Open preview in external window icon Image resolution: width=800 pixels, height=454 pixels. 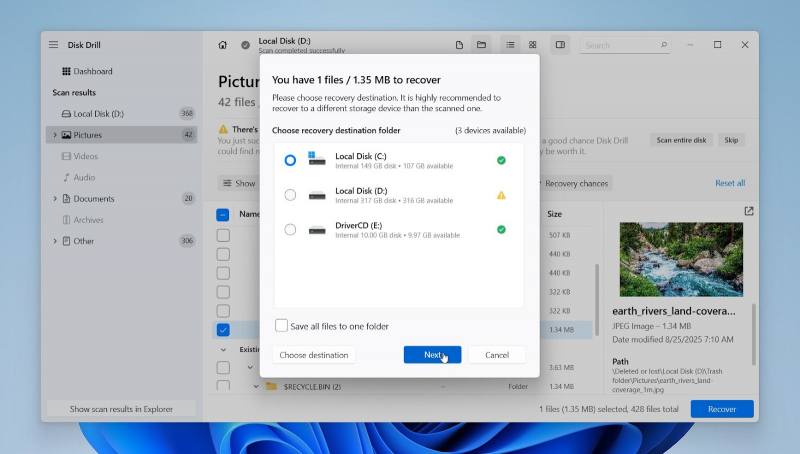(748, 211)
